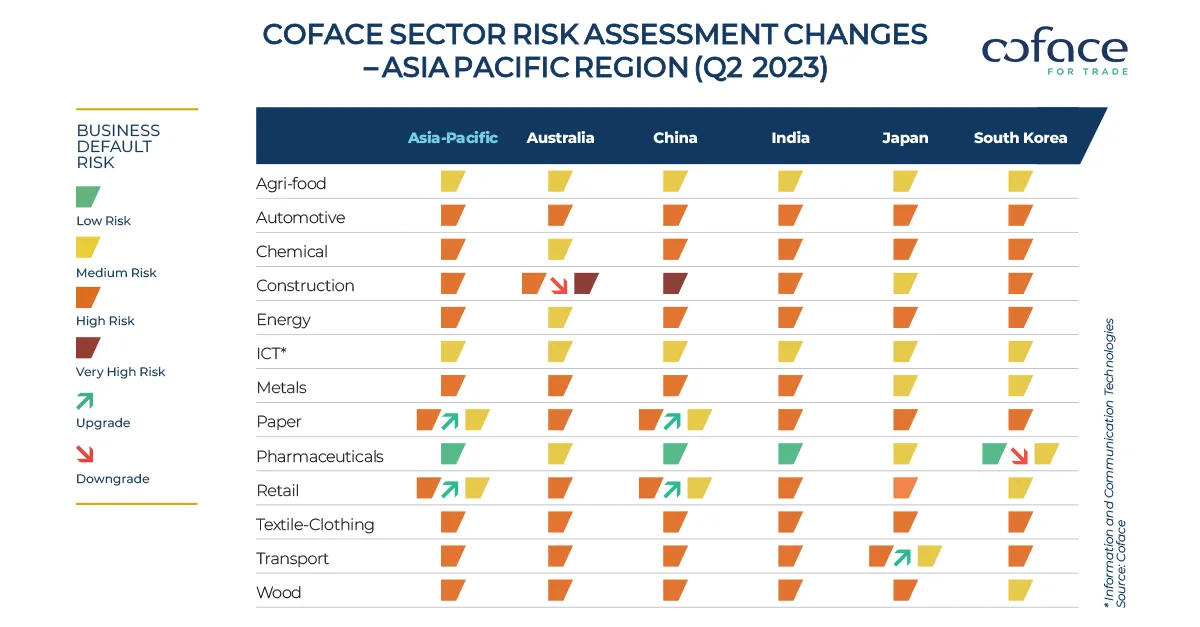The height and width of the screenshot is (627, 1200).
Task: Click the upgrade arrow in Asia-Pacific Retail
Action: pyautogui.click(x=452, y=489)
